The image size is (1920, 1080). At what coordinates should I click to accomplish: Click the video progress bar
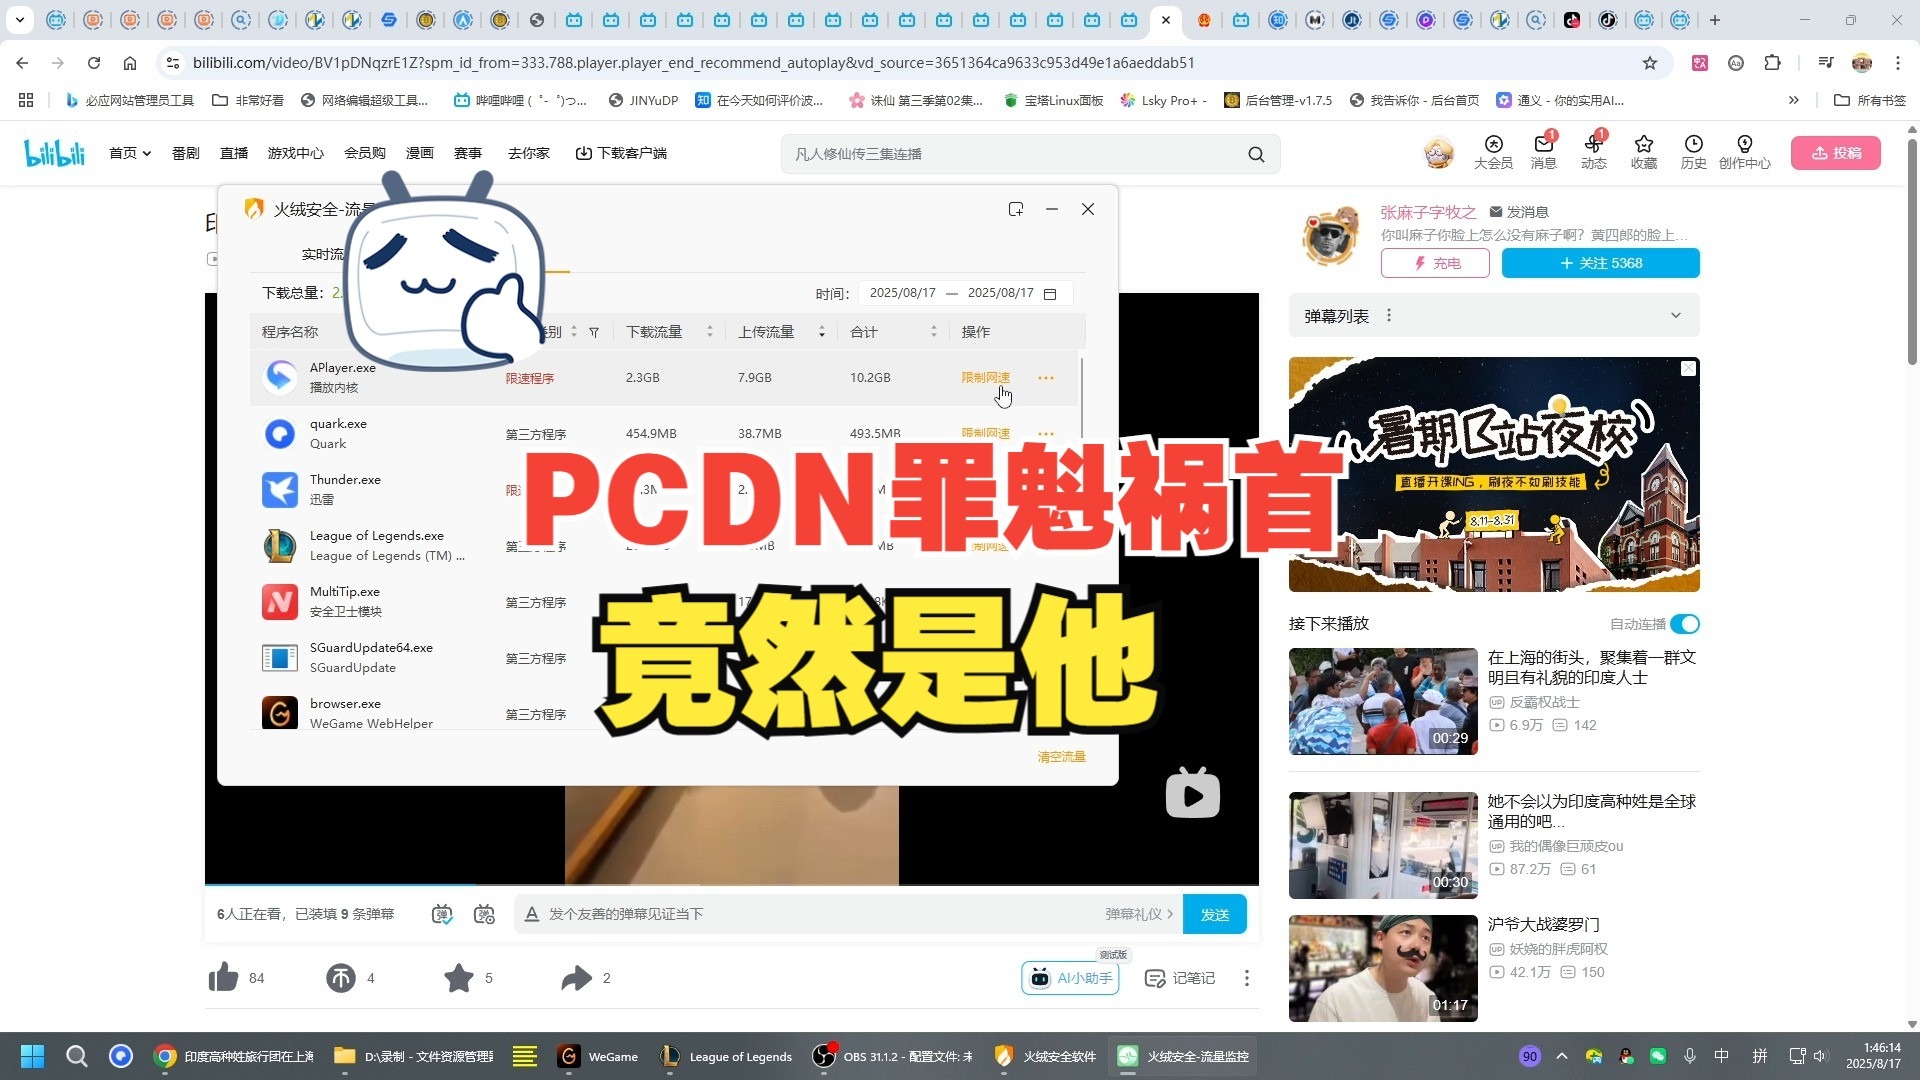731,886
